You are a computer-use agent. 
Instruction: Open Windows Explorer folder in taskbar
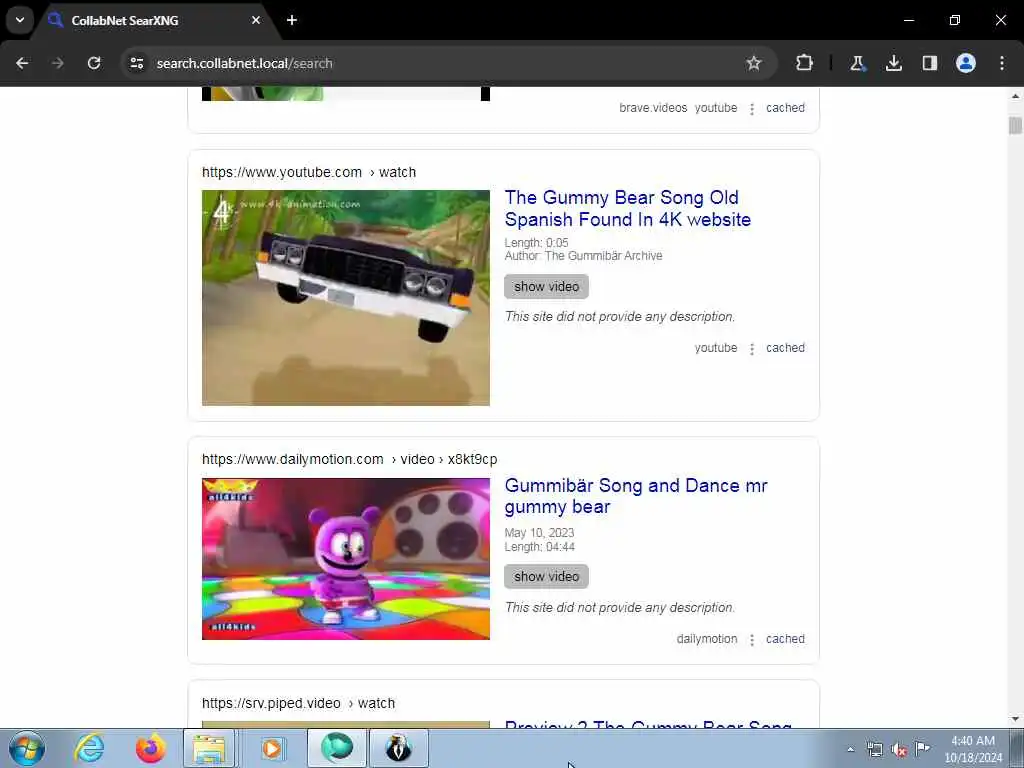(x=209, y=748)
